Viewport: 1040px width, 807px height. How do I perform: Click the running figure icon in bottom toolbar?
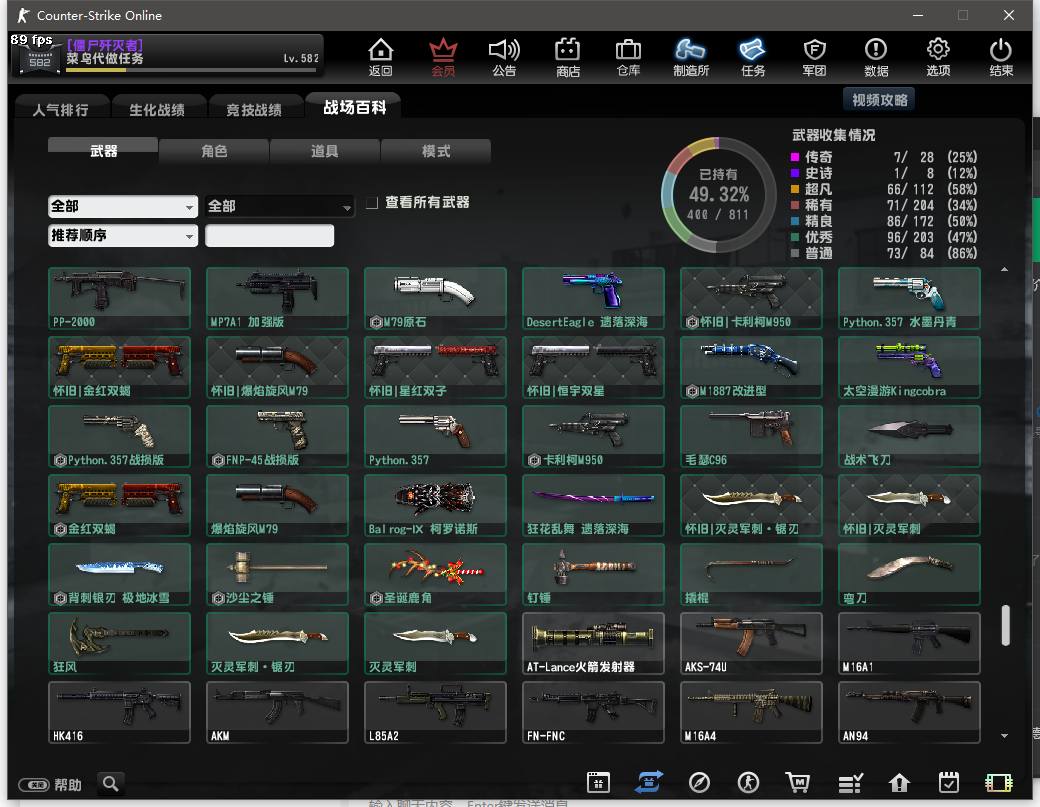pos(748,783)
